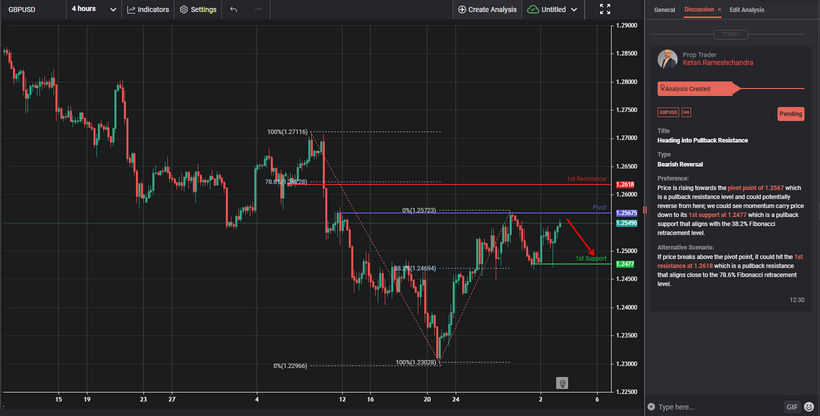Click the 1.29000 price axis value

tap(627, 25)
